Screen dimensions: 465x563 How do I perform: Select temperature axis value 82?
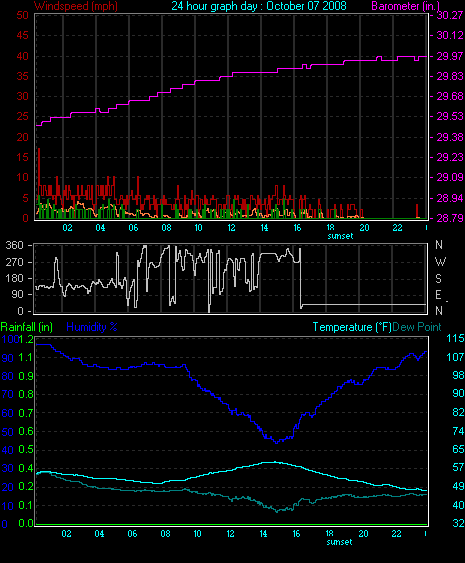tap(459, 412)
